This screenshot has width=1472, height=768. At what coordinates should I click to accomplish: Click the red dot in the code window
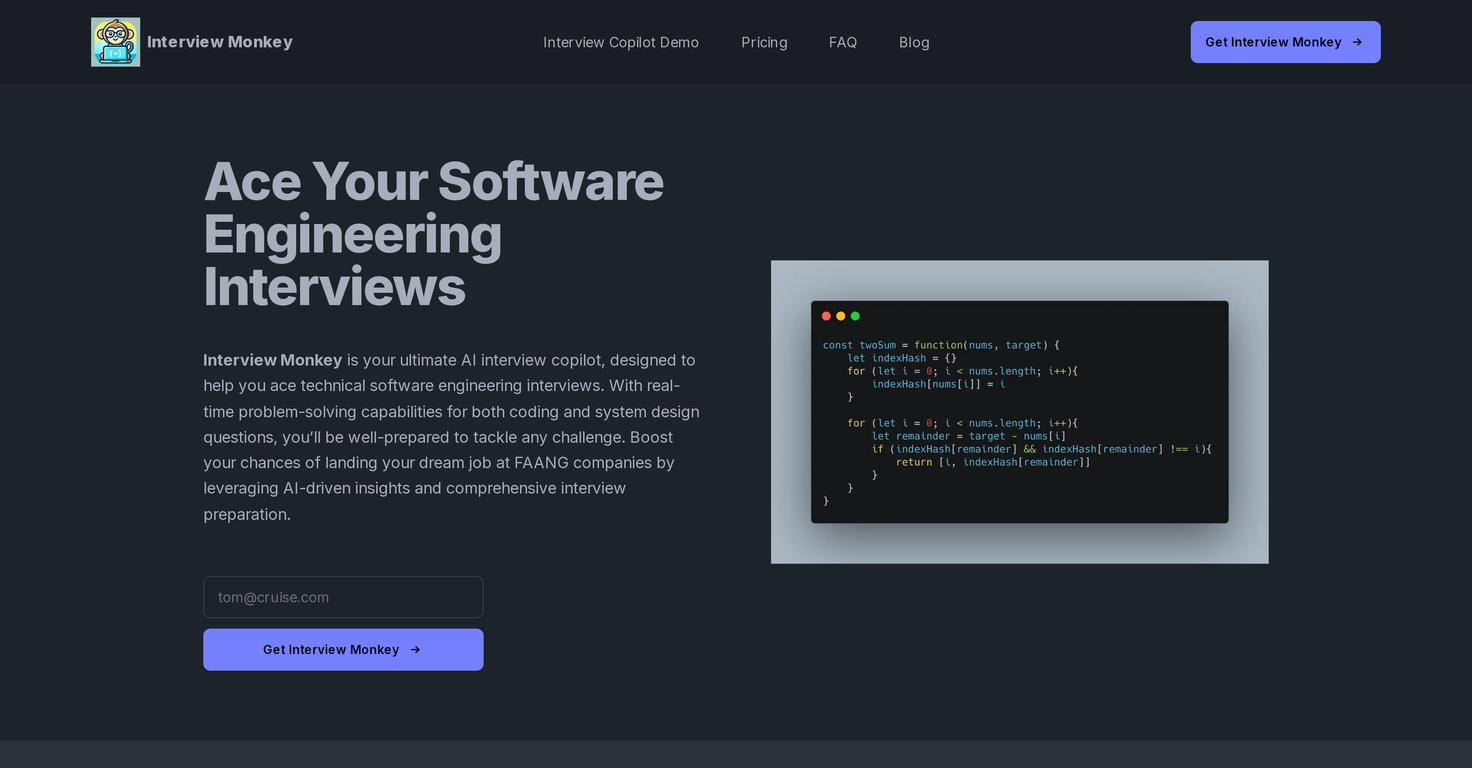coord(826,316)
